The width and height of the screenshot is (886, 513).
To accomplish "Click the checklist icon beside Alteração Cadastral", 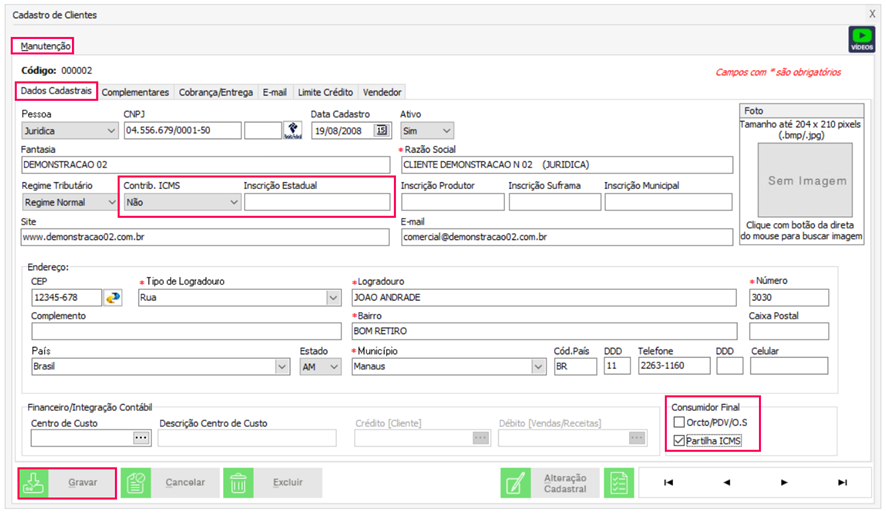I will click(x=619, y=483).
